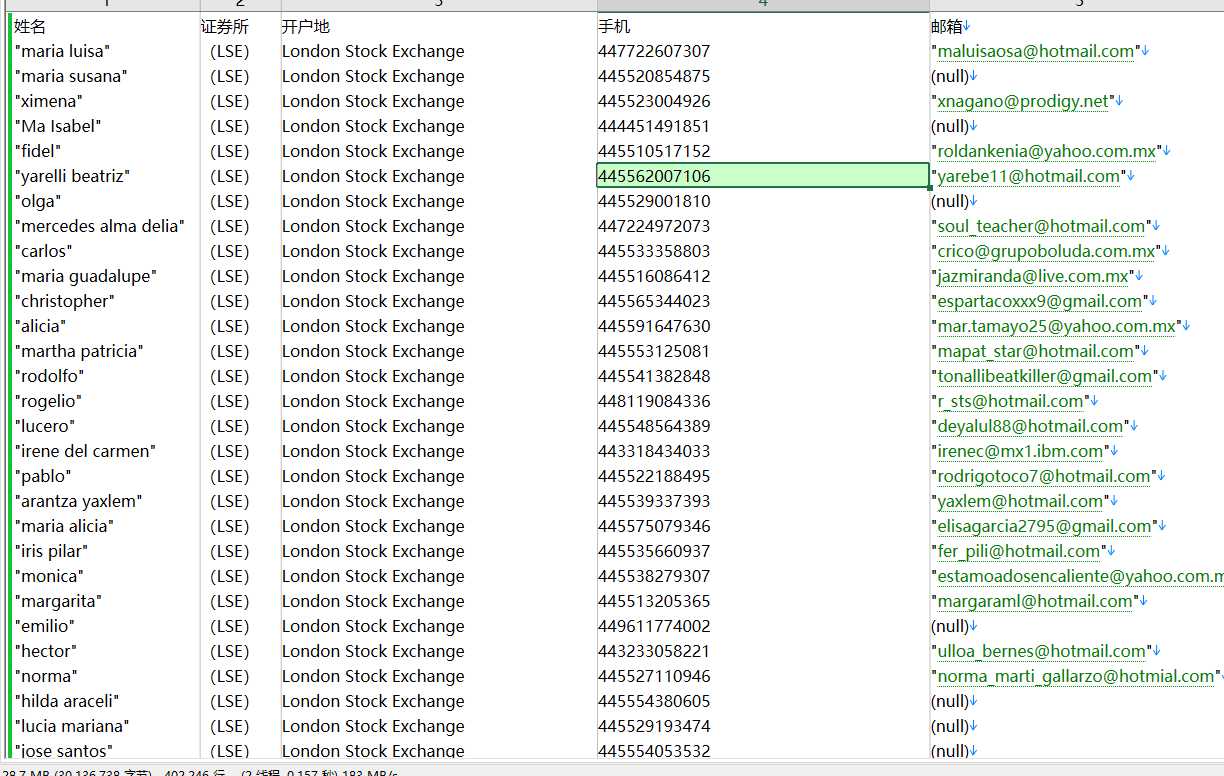This screenshot has height=776, width=1224.
Task: Click the name cell "maria luisa"
Action: [62, 51]
